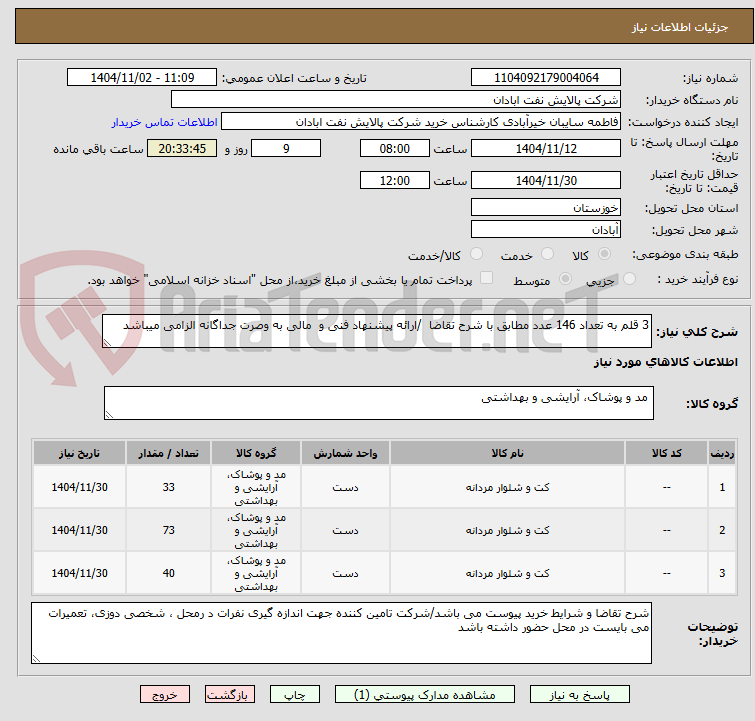Click the پاسخ به نیاز button
The image size is (755, 721).
coord(580,695)
